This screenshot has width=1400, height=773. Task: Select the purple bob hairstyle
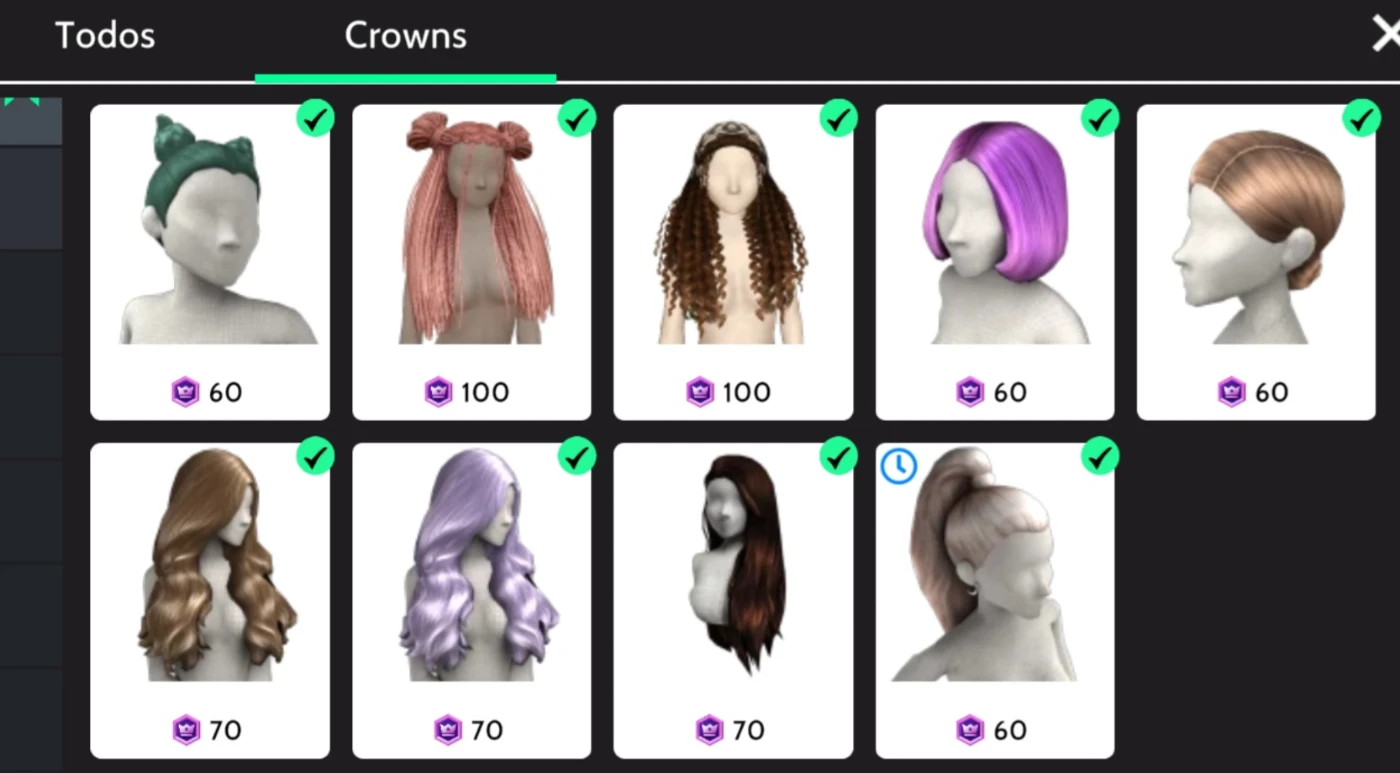[x=995, y=262]
